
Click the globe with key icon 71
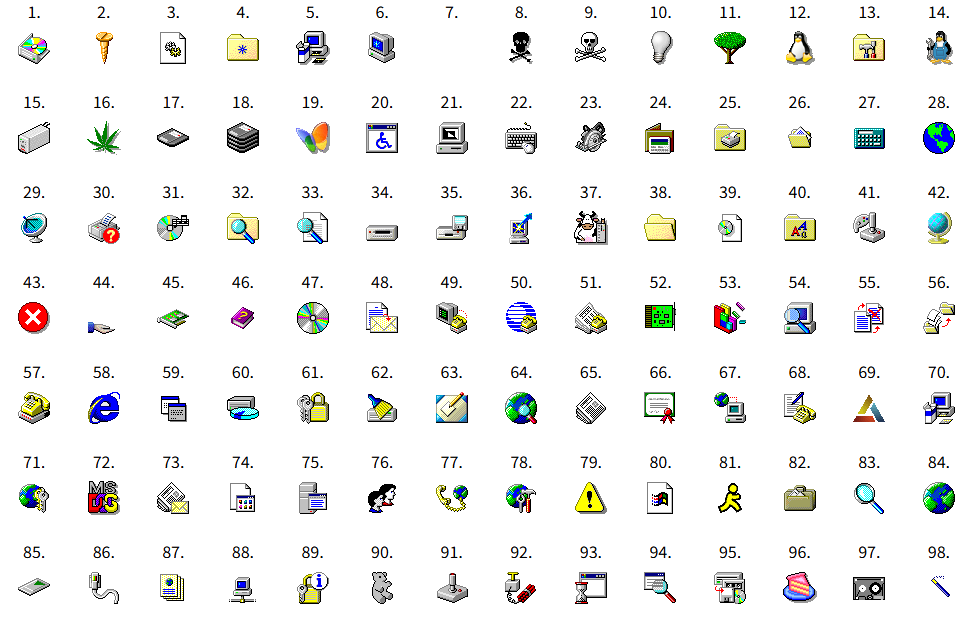tap(34, 498)
